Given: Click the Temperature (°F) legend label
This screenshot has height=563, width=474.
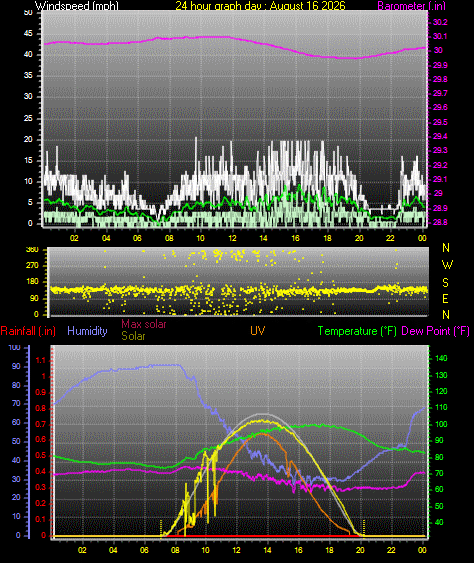Looking at the screenshot, I should click(357, 331).
